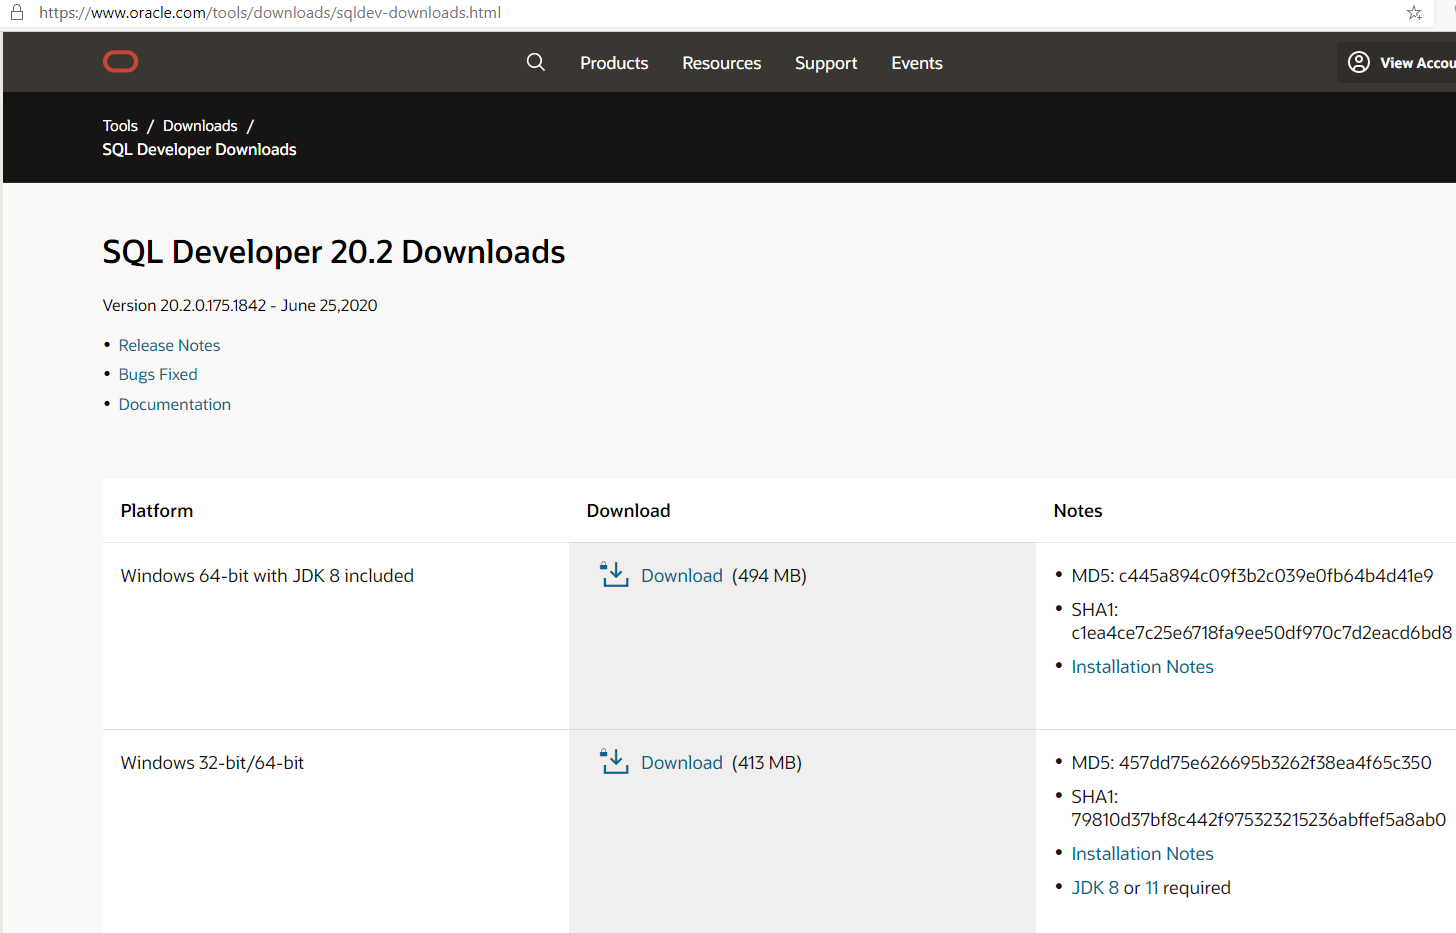Open the Events menu
Image resolution: width=1456 pixels, height=933 pixels.
point(917,63)
